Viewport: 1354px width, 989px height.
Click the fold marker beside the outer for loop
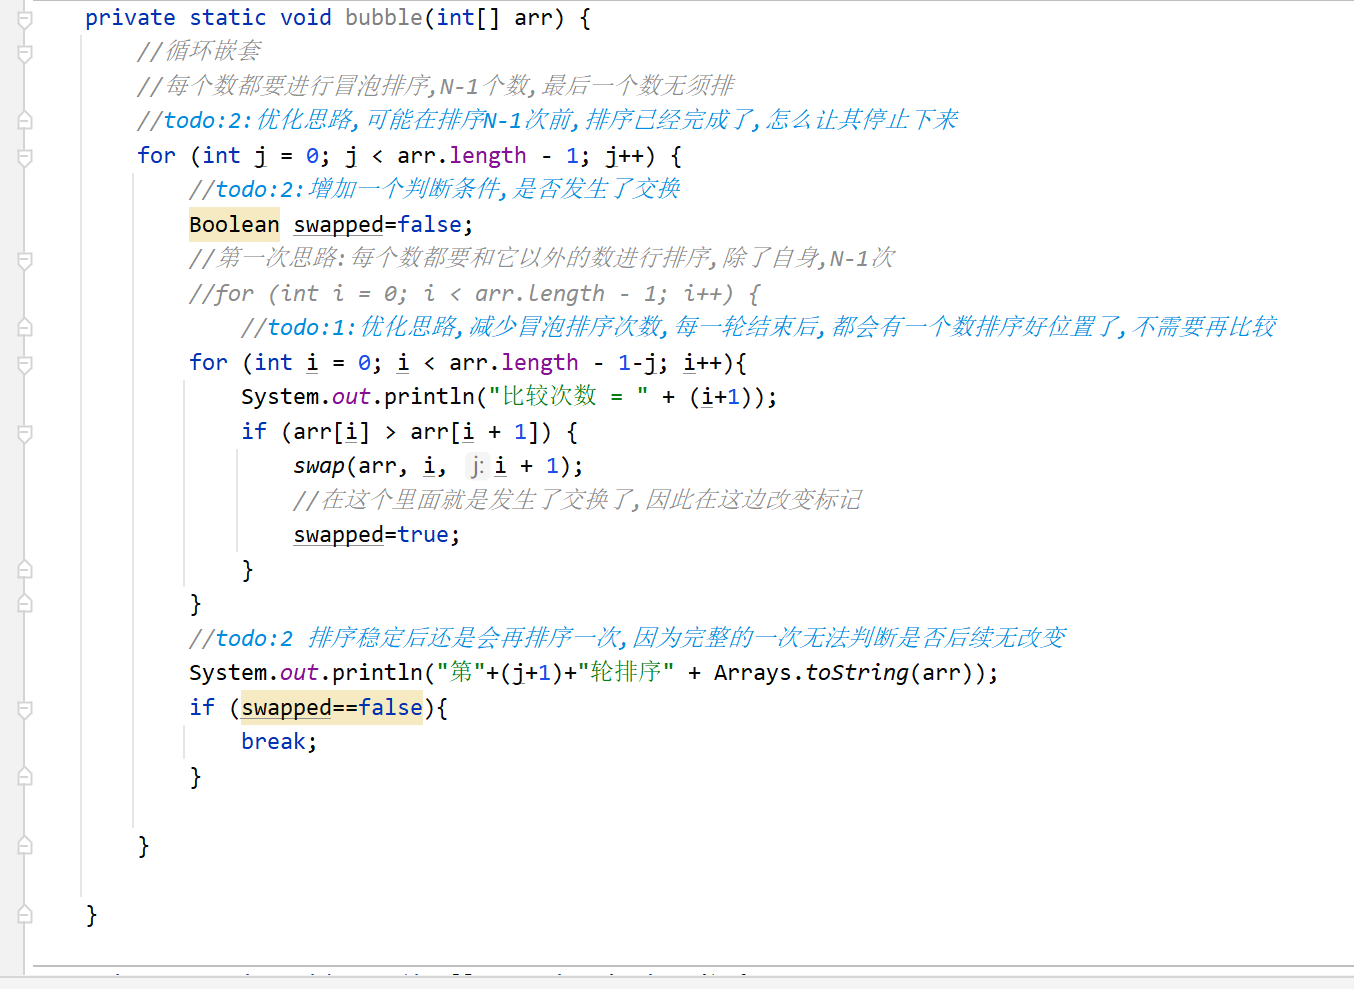pyautogui.click(x=22, y=155)
